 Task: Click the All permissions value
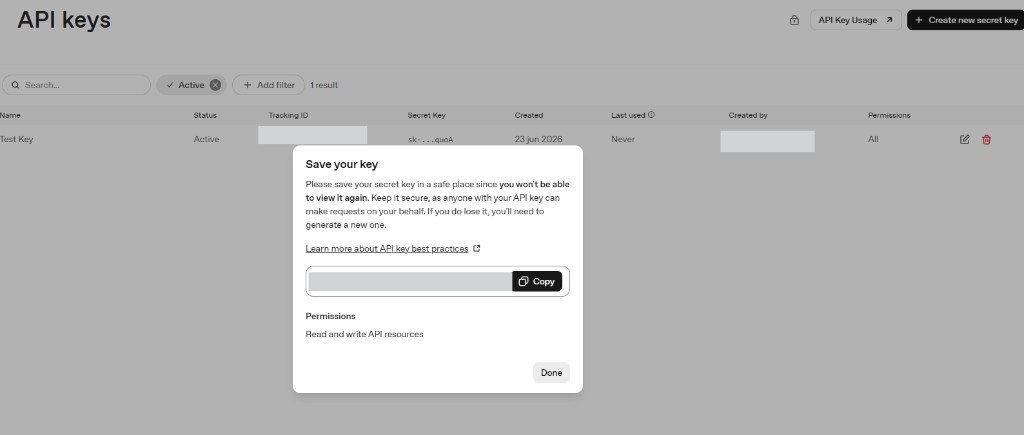tap(873, 139)
